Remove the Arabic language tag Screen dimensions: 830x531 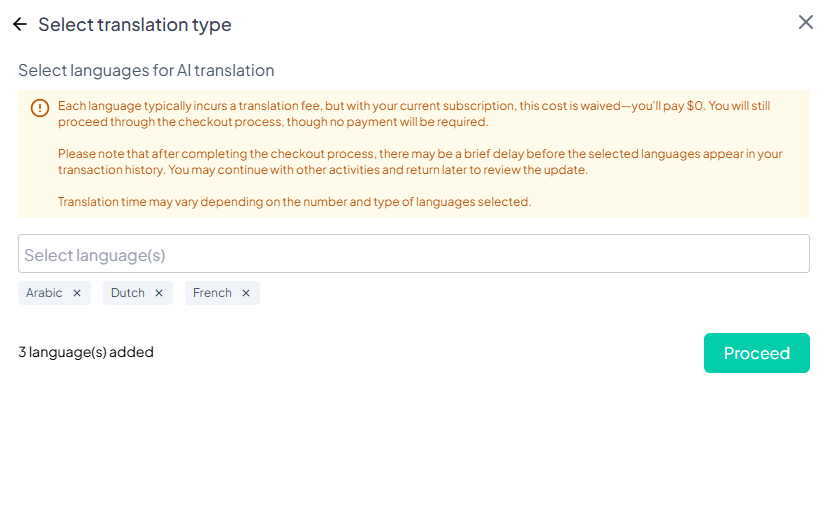pyautogui.click(x=77, y=293)
